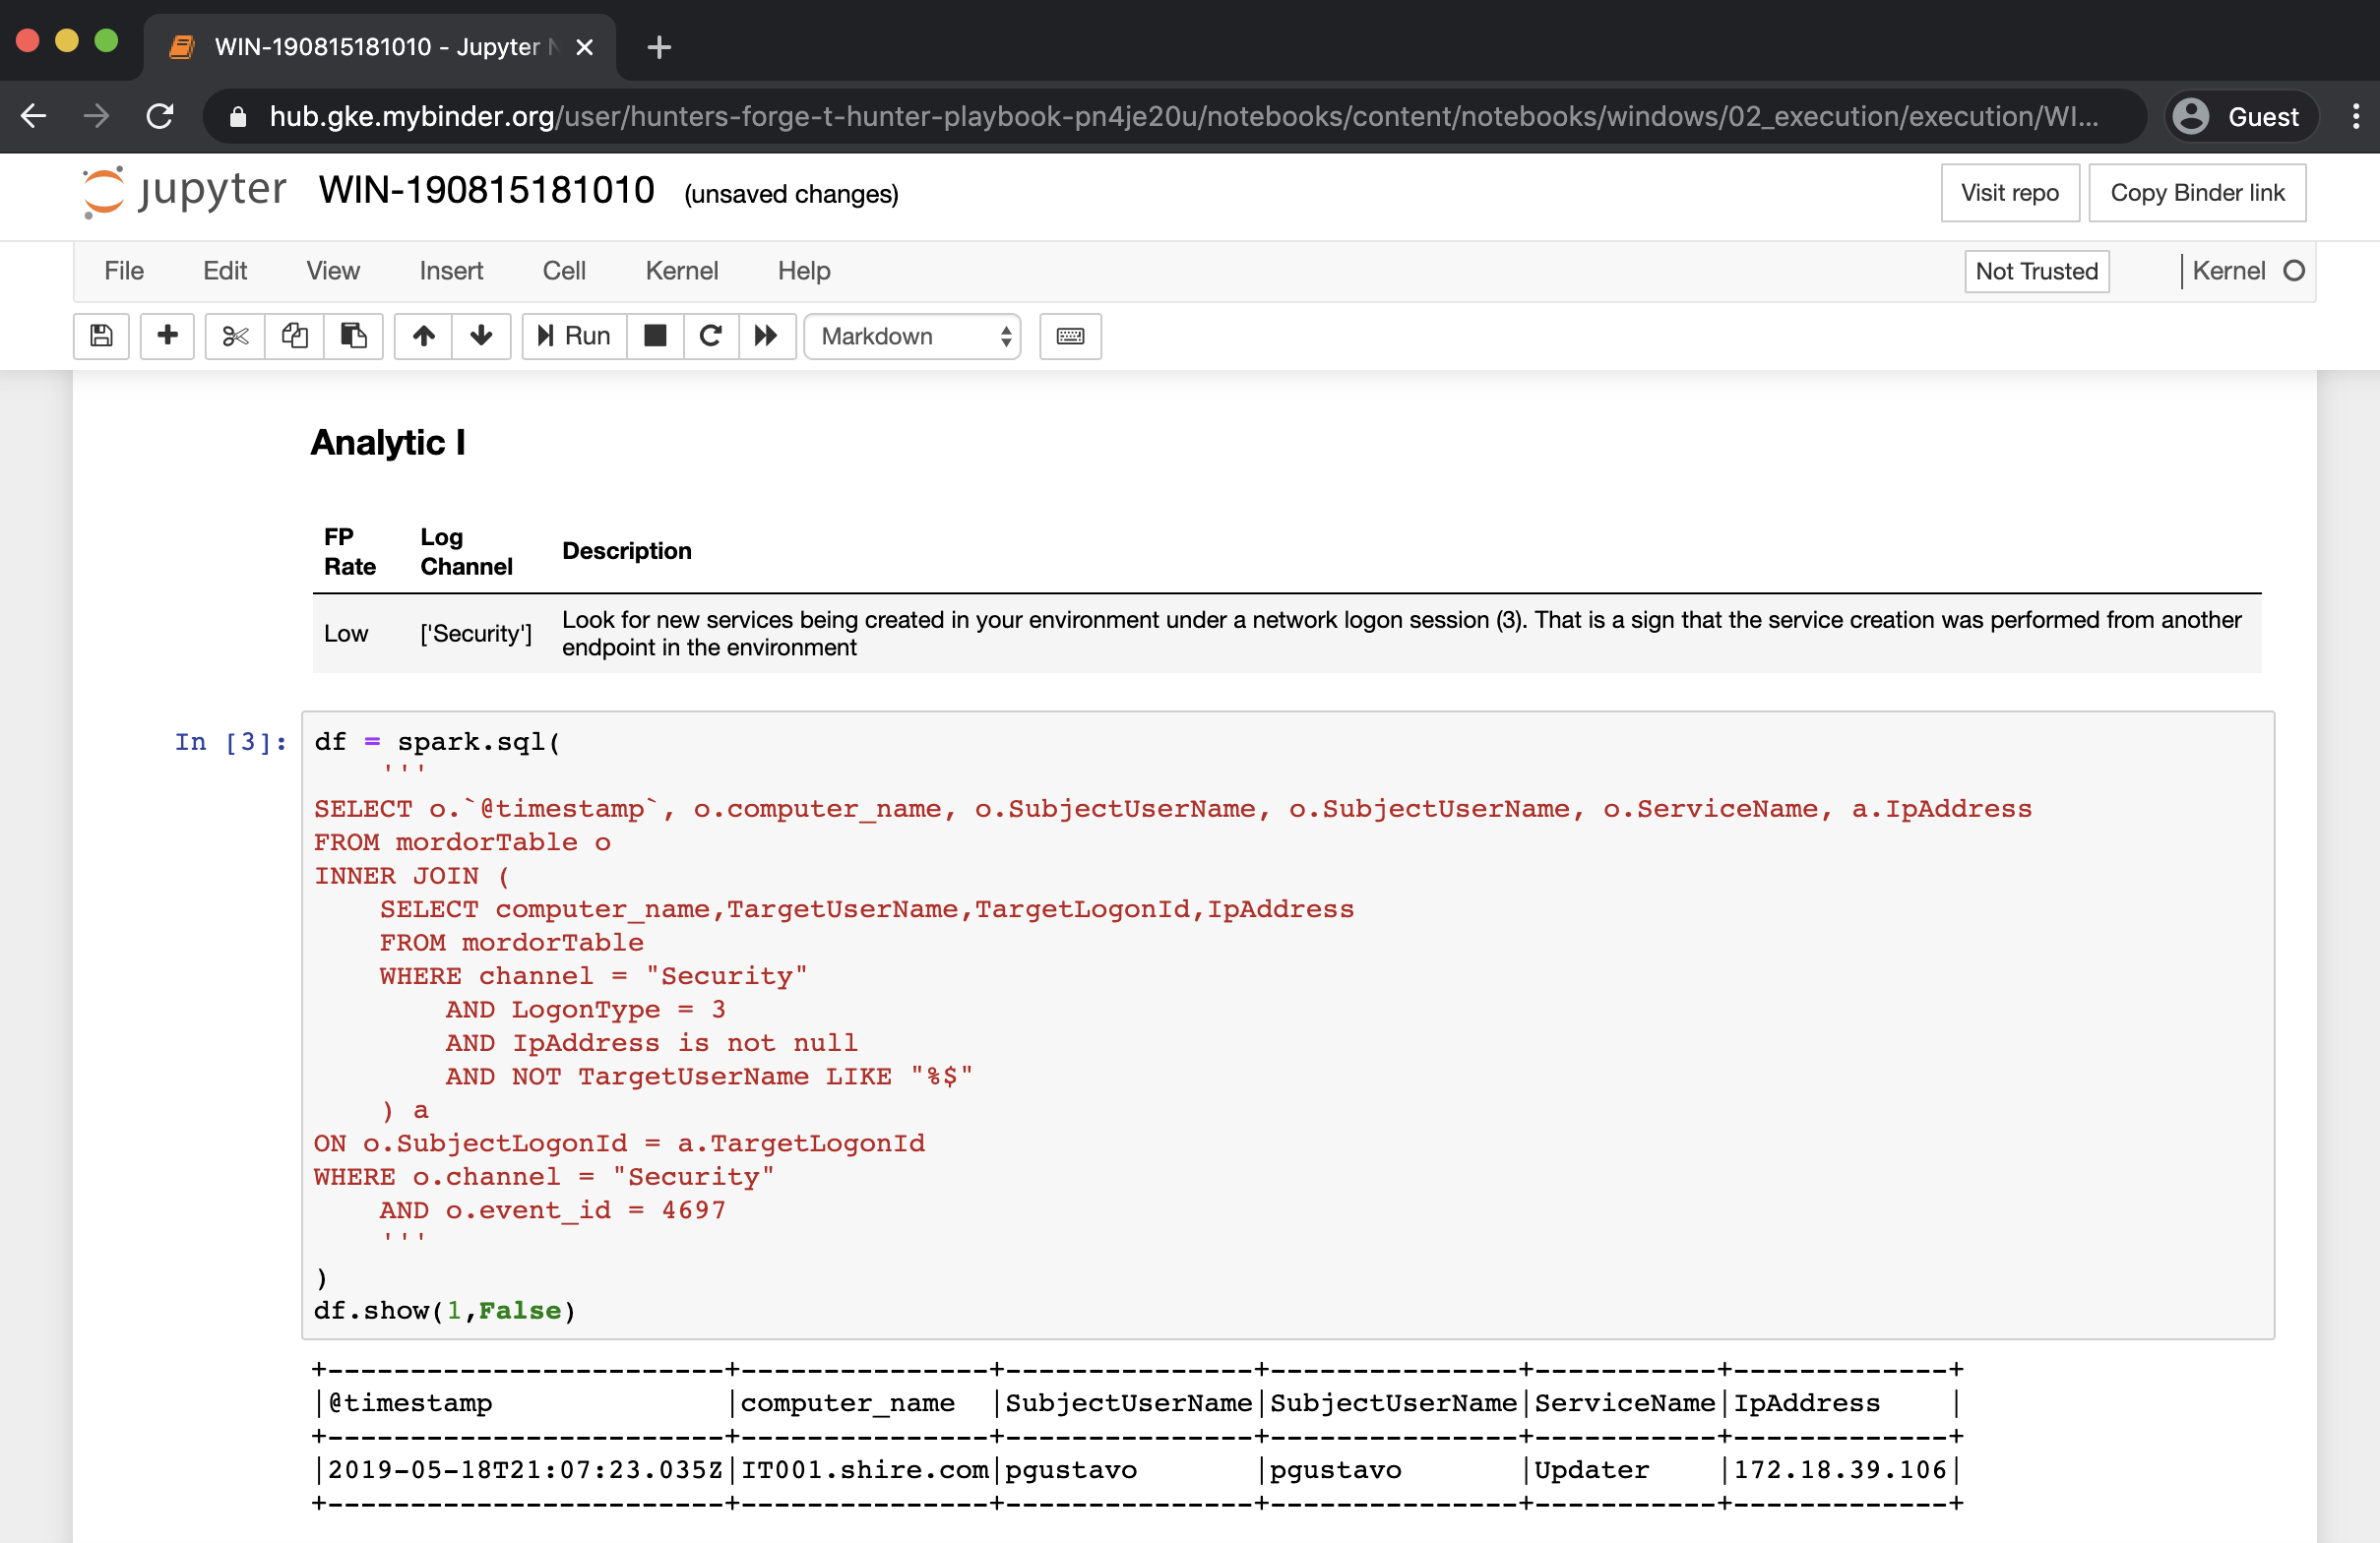
Task: Open the Markdown cell type dropdown
Action: pos(912,336)
